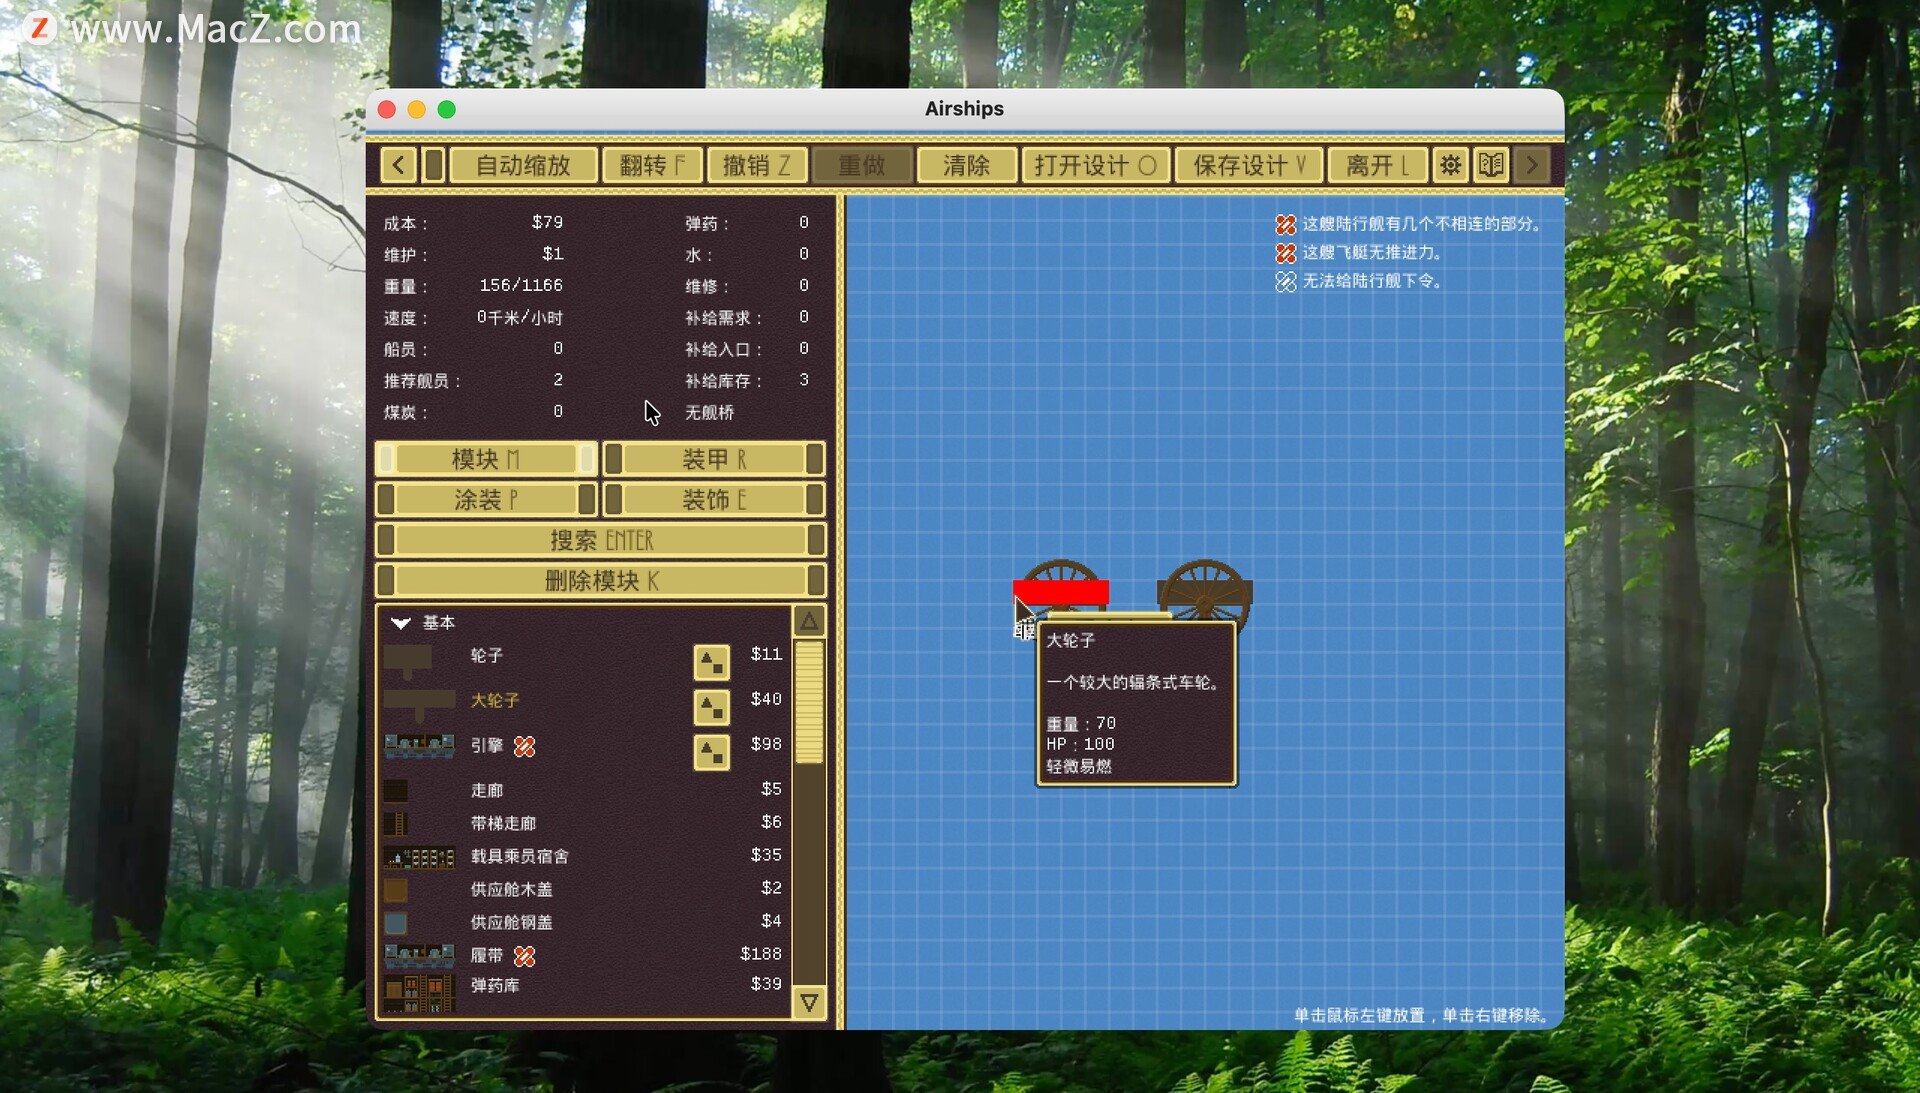Open the guide book icon
The width and height of the screenshot is (1920, 1093).
click(1491, 165)
